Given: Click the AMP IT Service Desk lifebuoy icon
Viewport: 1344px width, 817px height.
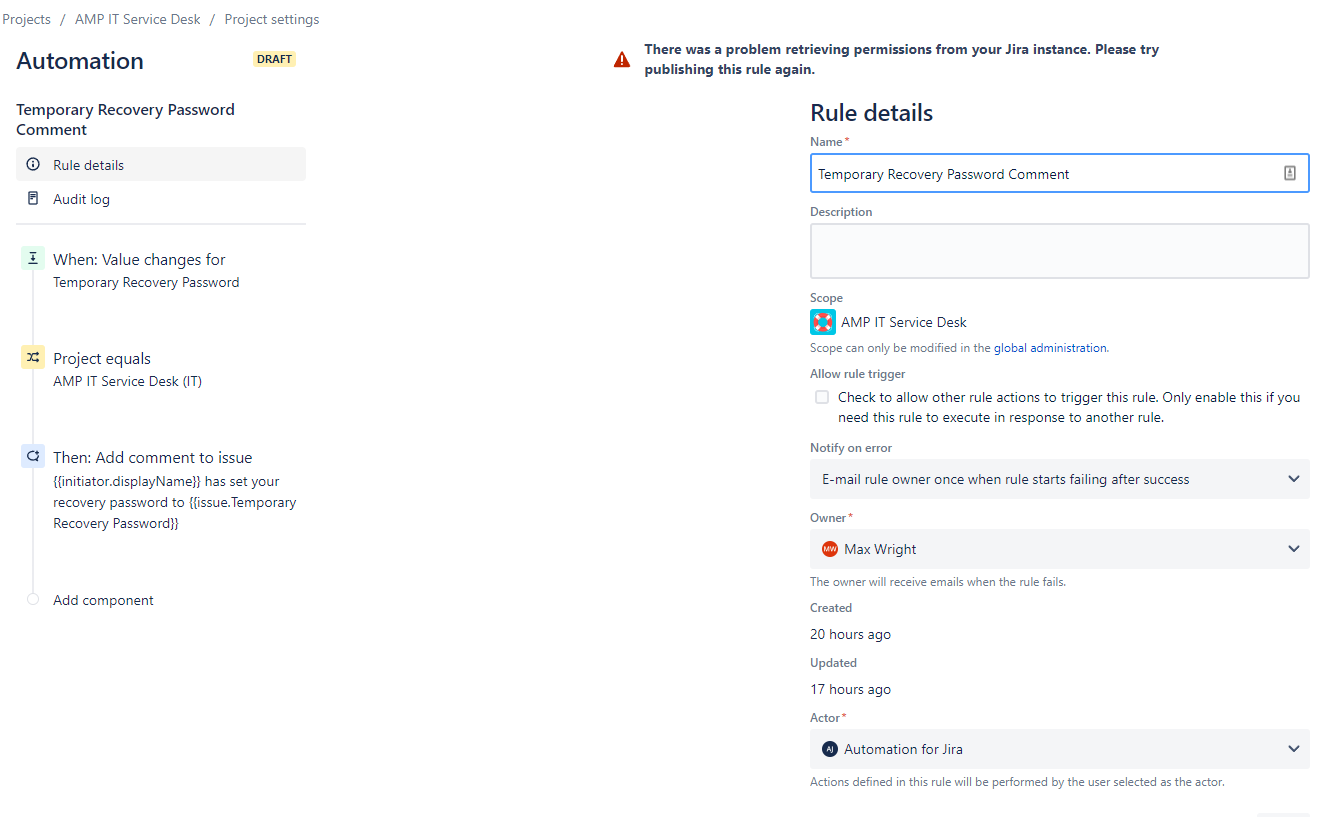Looking at the screenshot, I should point(823,322).
